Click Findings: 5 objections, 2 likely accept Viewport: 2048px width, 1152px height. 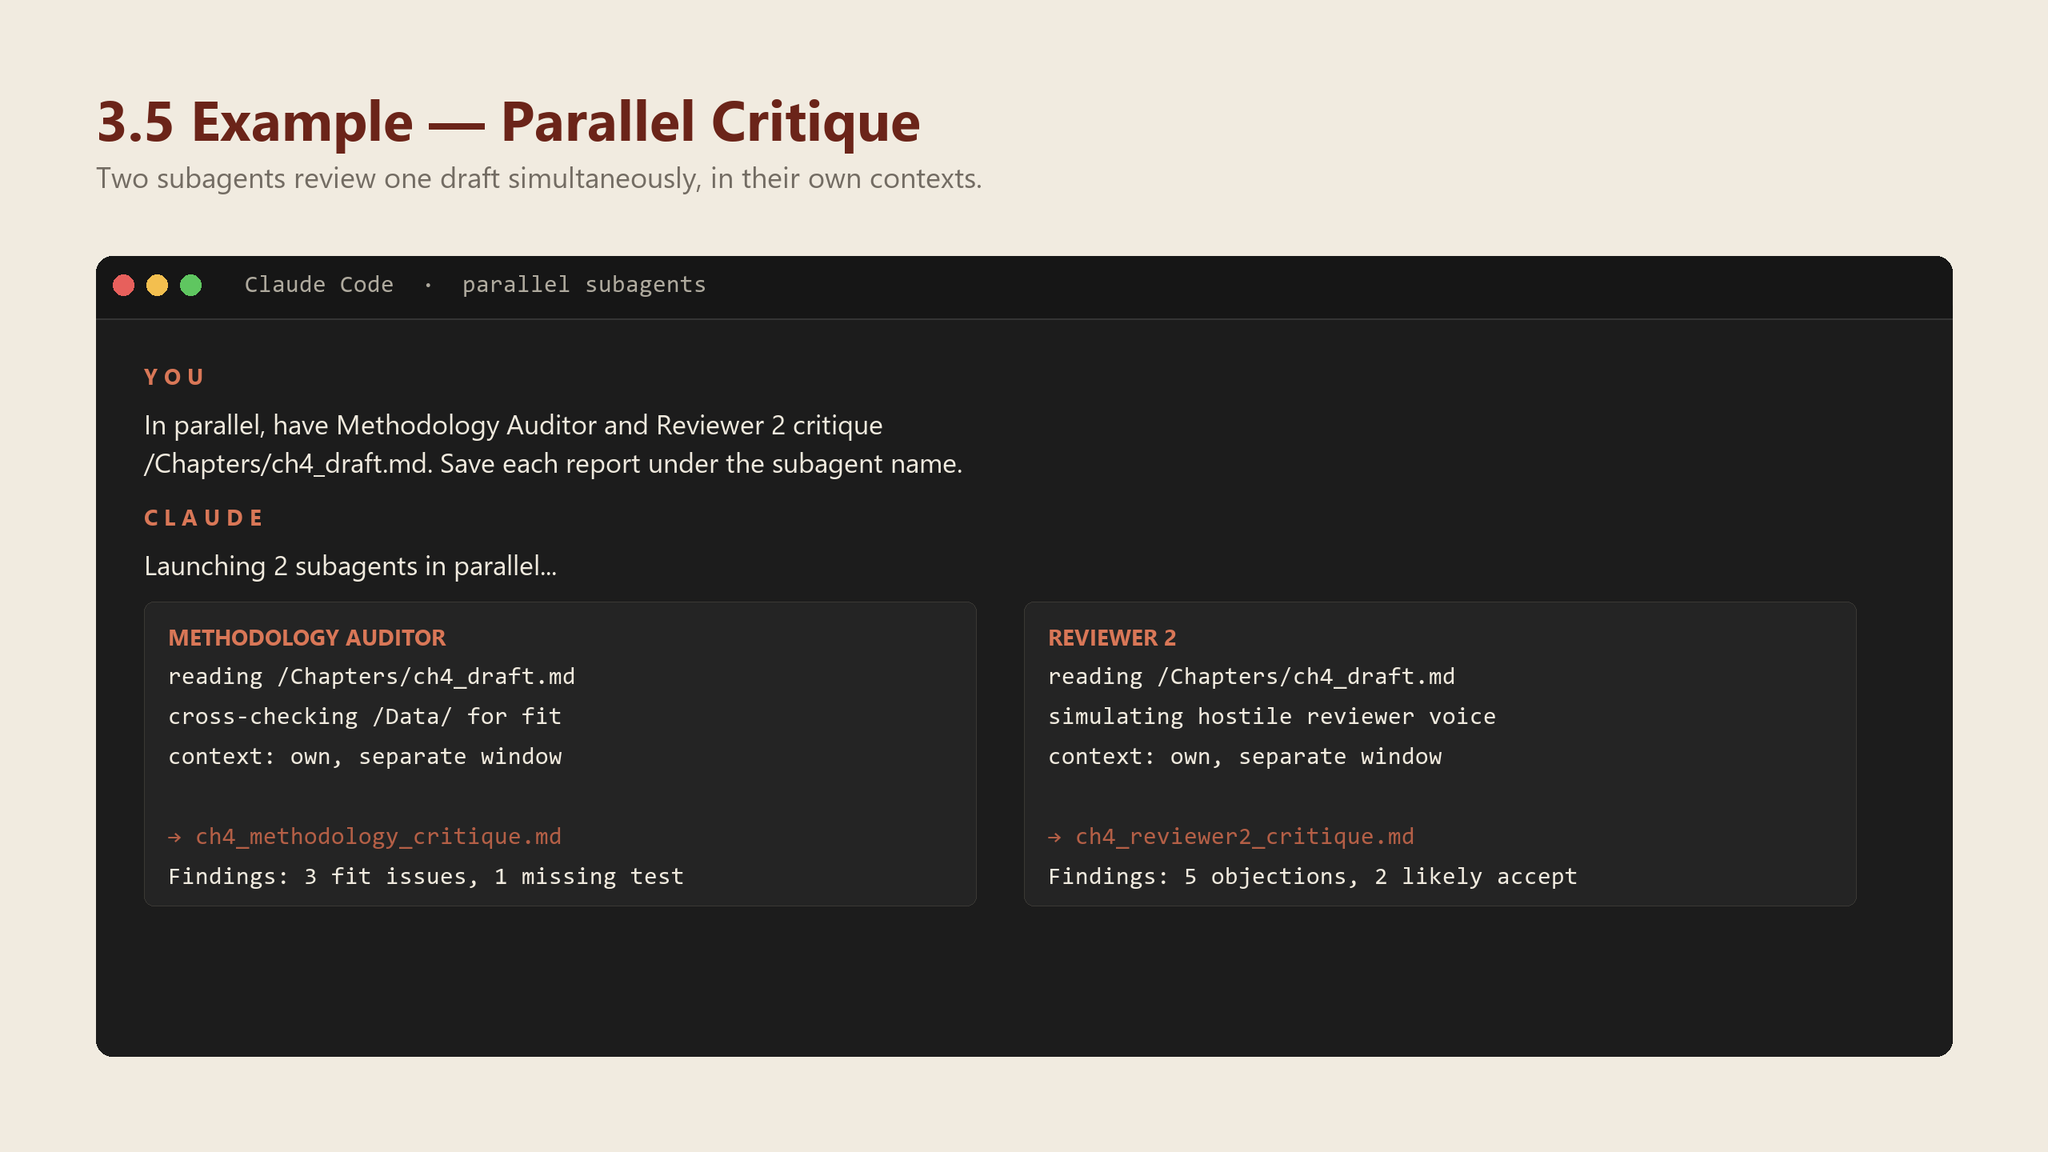[x=1313, y=877]
